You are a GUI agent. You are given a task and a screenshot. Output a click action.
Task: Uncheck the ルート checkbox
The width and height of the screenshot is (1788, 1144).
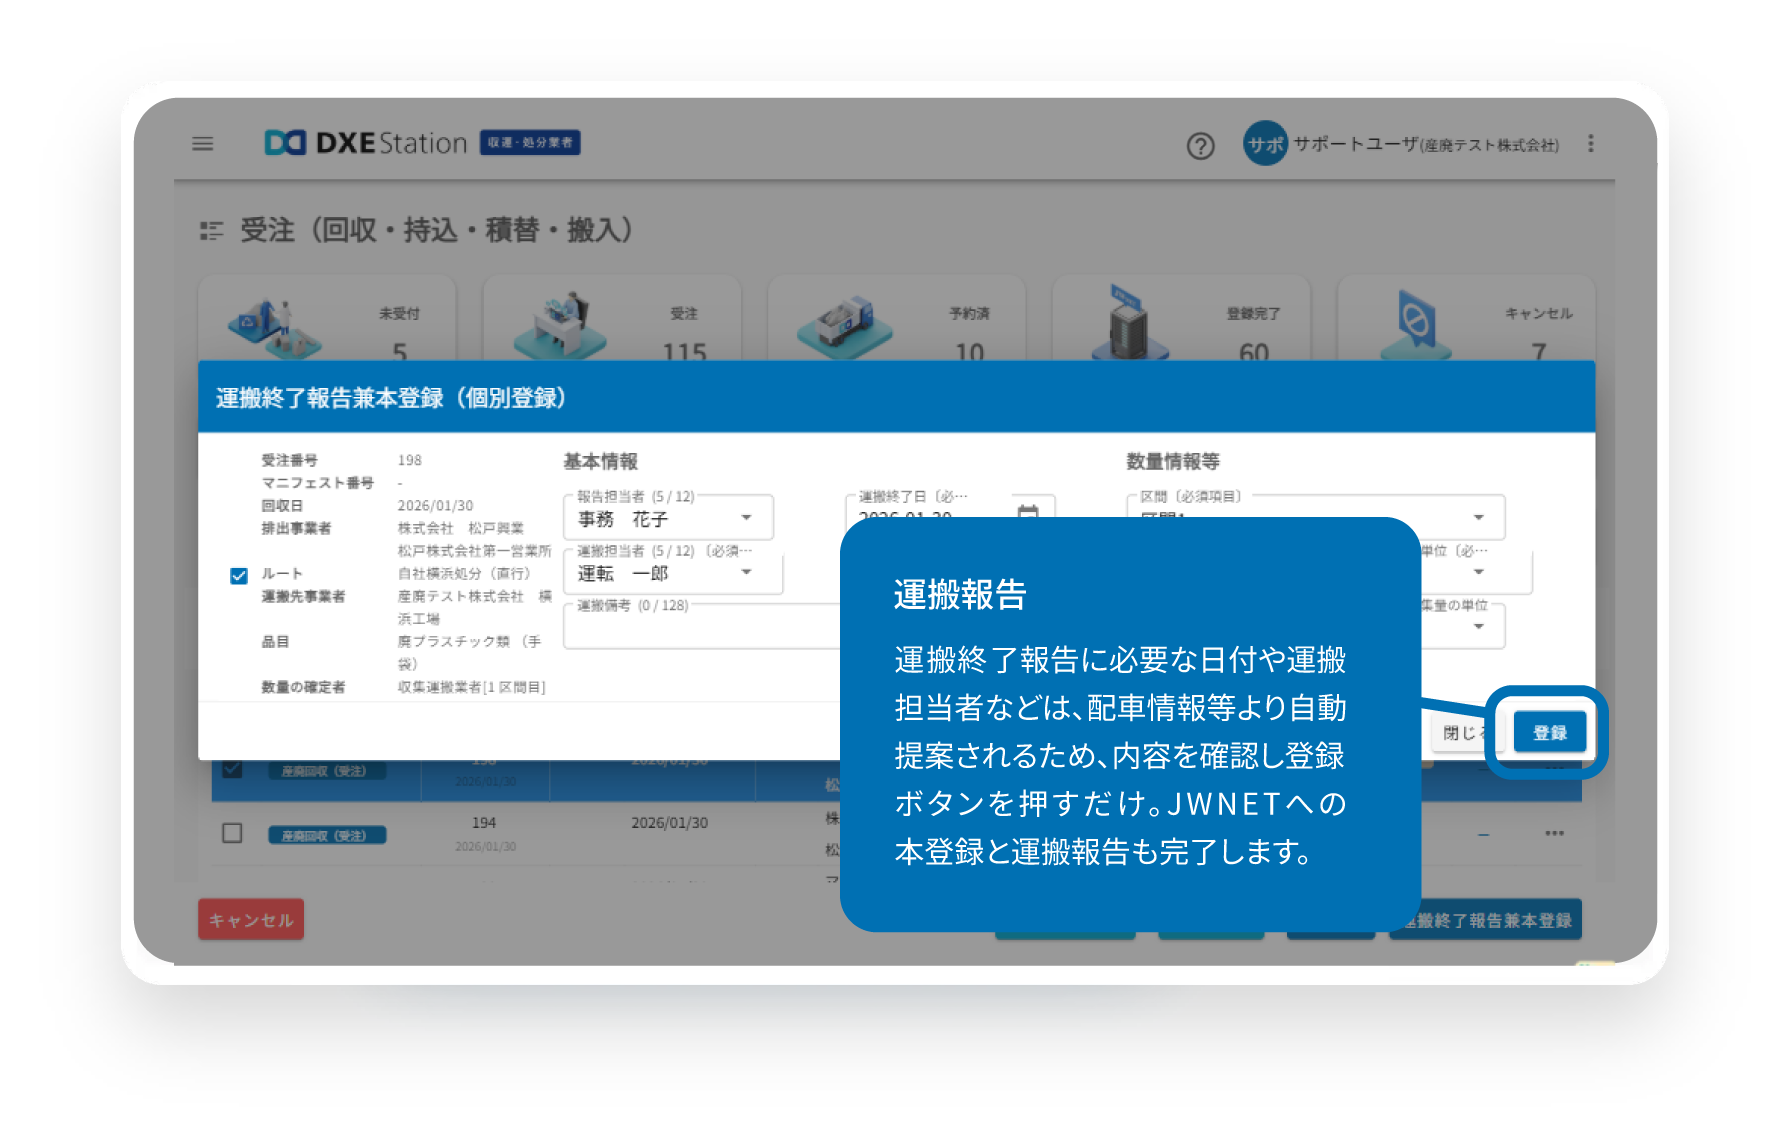pyautogui.click(x=237, y=575)
